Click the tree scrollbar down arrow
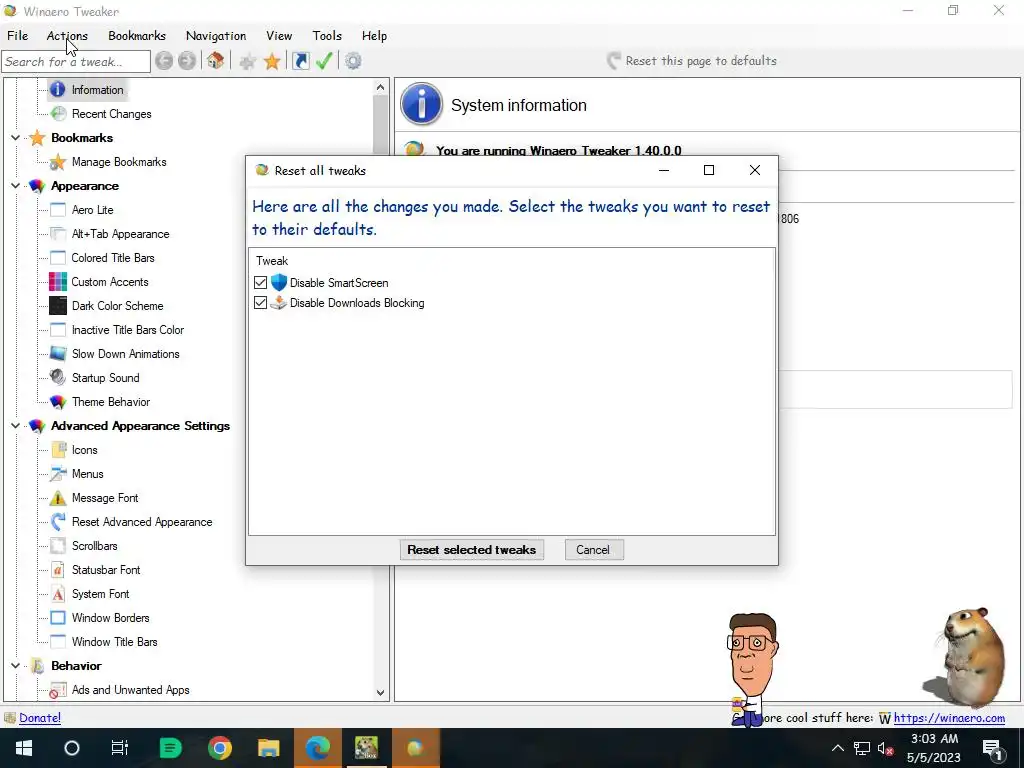This screenshot has height=768, width=1024. 380,693
